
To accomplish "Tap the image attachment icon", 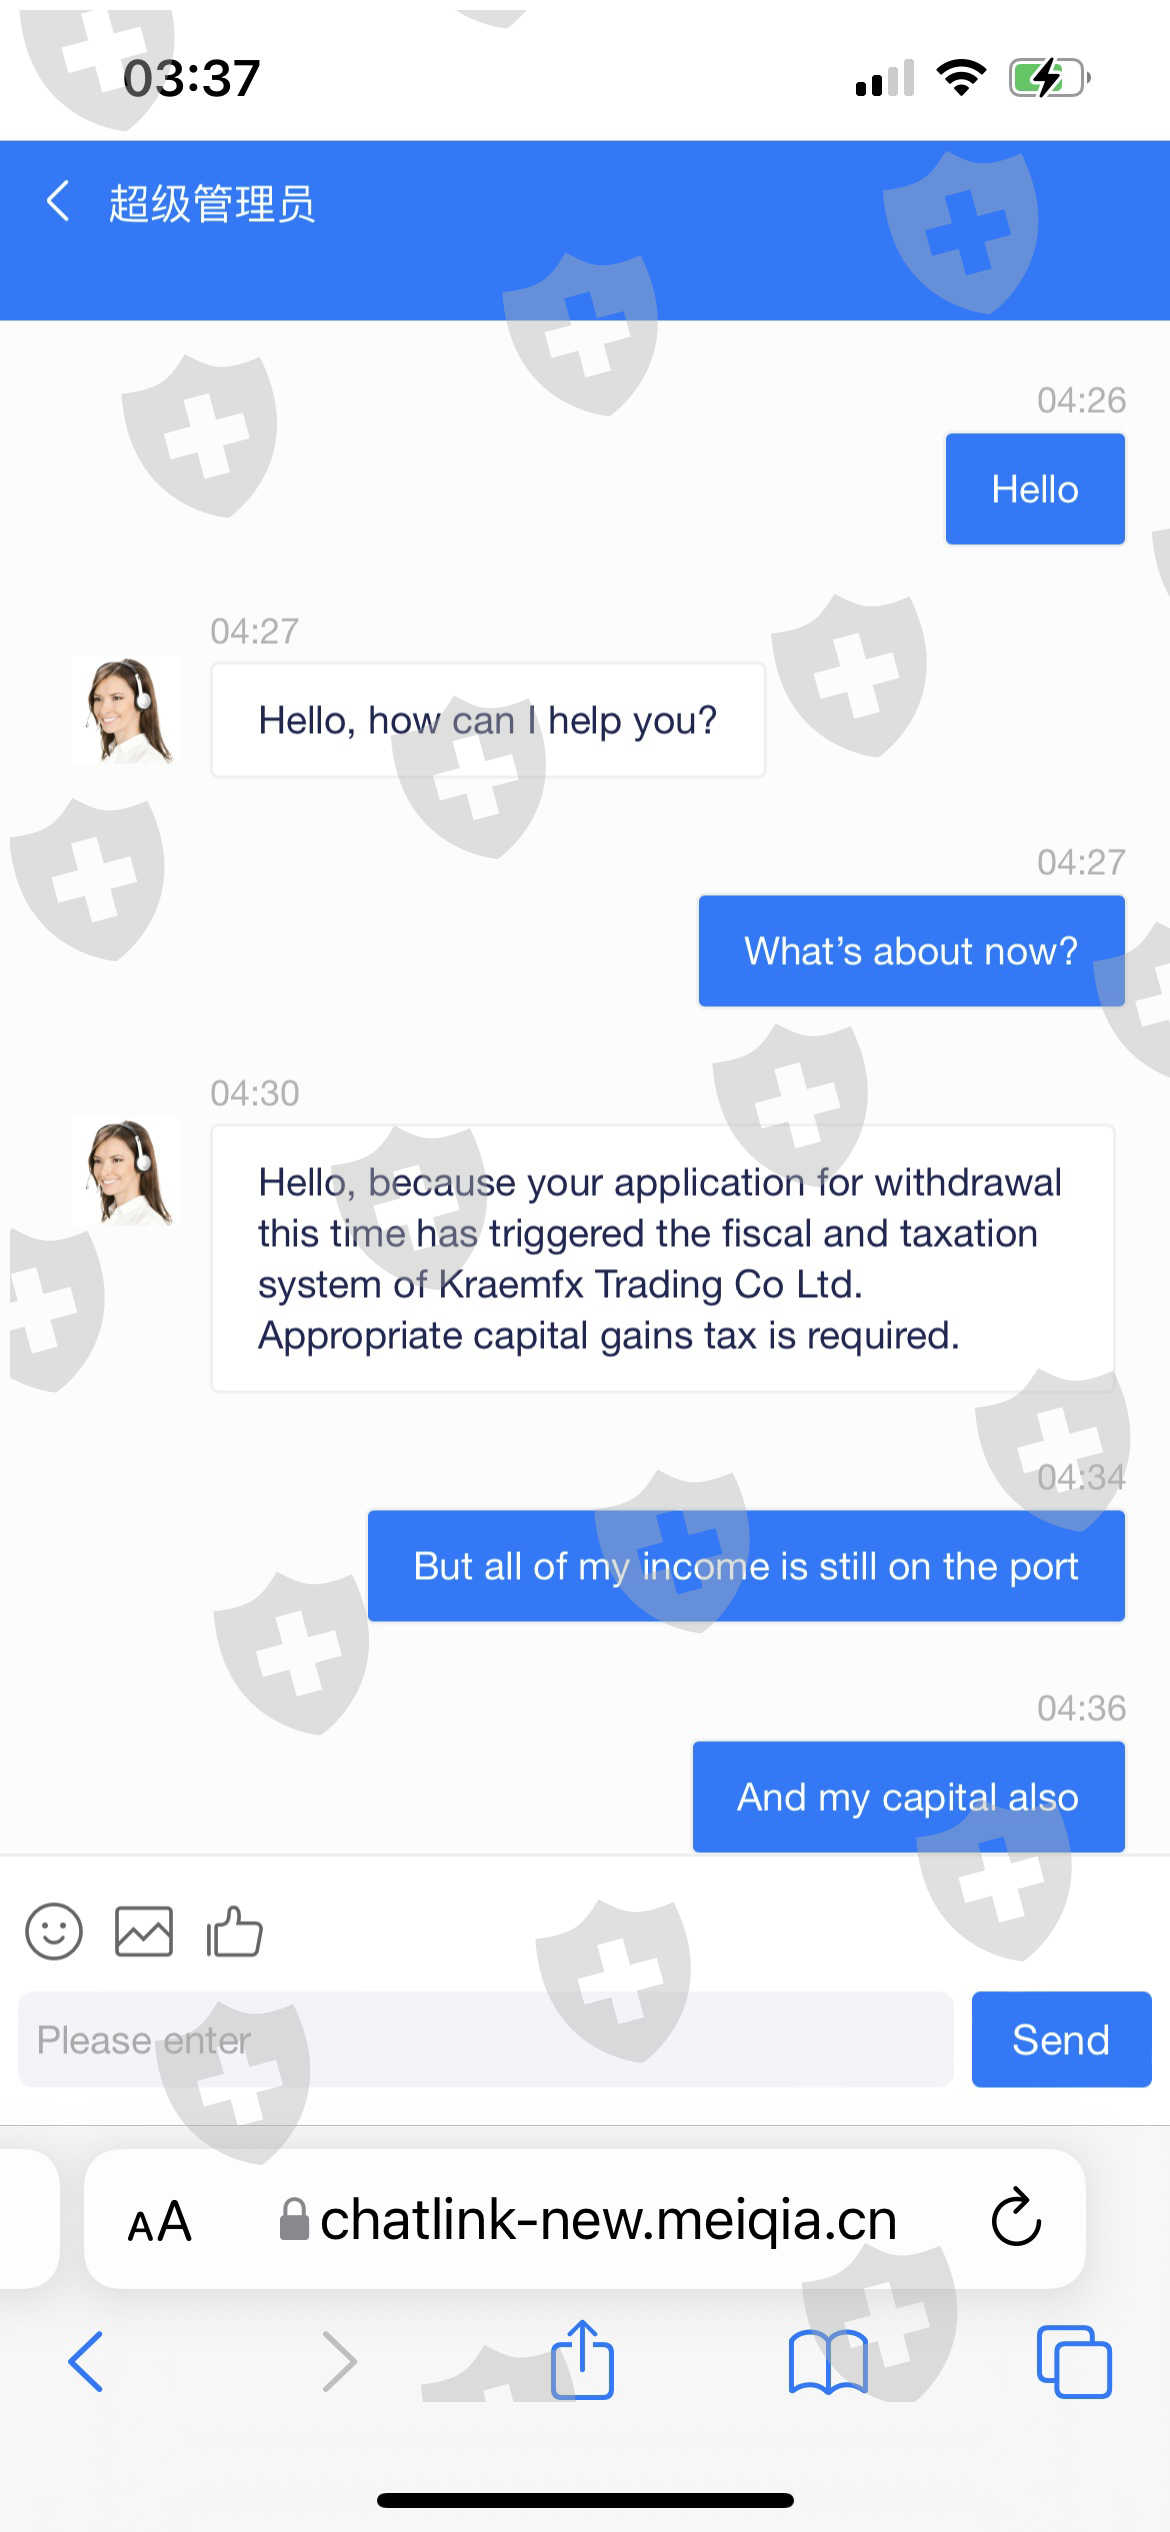I will tap(144, 1930).
